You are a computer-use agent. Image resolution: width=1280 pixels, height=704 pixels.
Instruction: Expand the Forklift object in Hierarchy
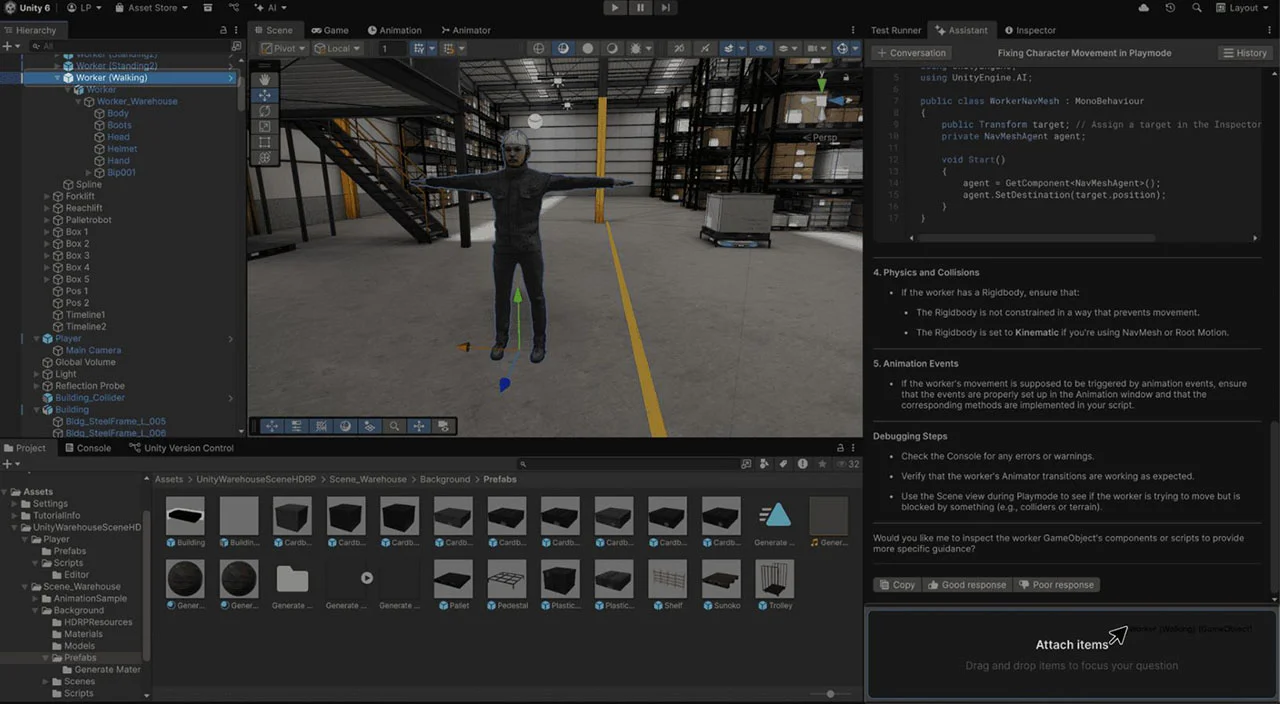[x=47, y=196]
